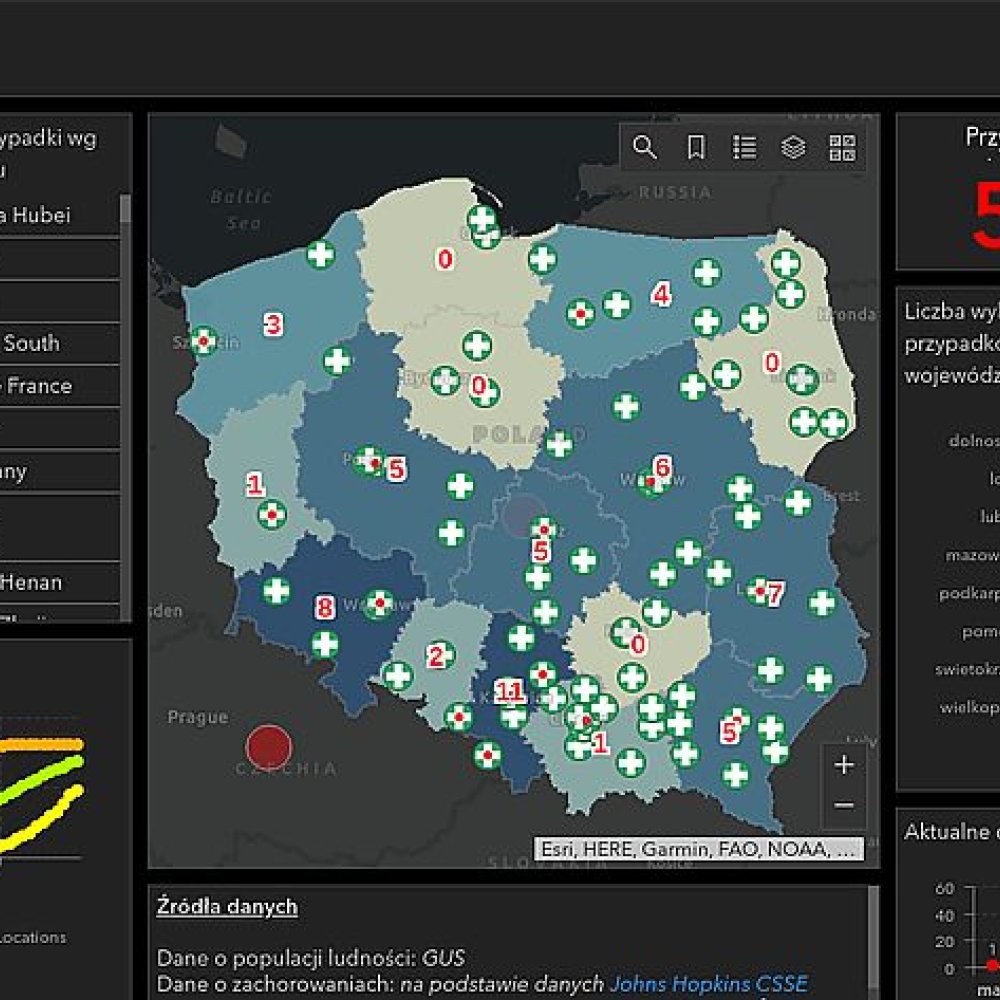Open the map bookmarks panel
The height and width of the screenshot is (1000, 1000).
696,148
